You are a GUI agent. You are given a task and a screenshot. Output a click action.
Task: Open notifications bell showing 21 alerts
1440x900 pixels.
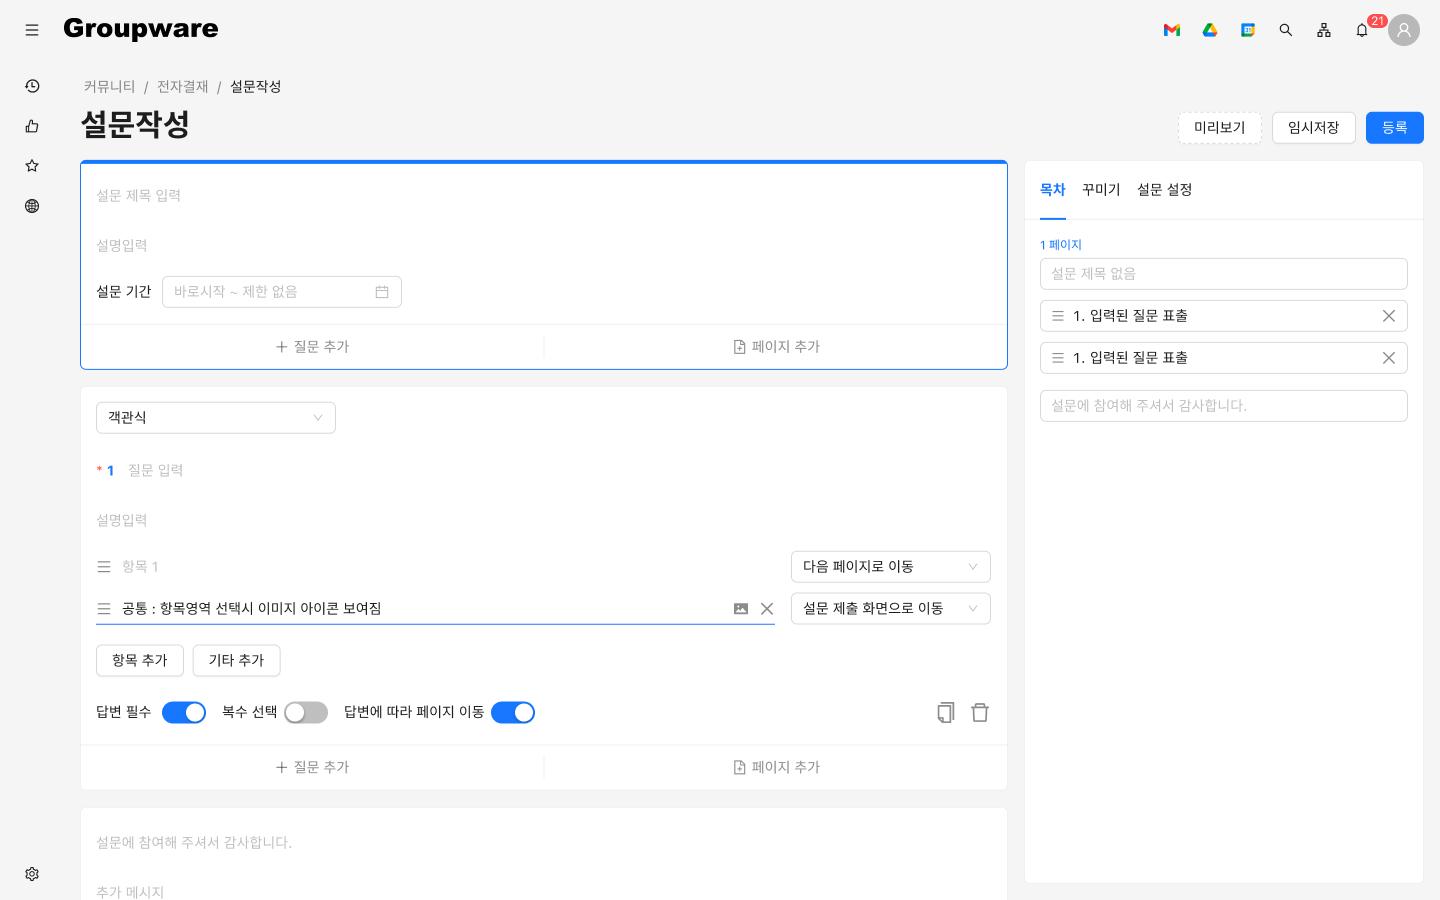1362,30
